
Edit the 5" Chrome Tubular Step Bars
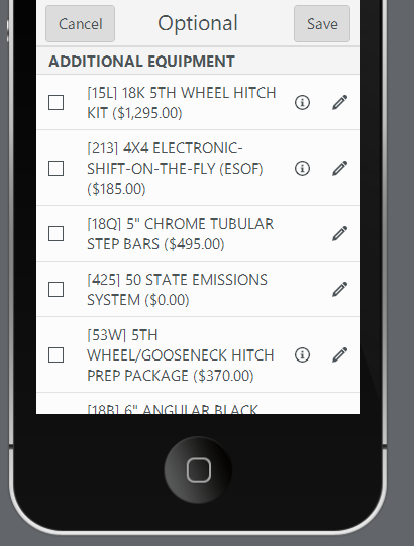point(339,233)
